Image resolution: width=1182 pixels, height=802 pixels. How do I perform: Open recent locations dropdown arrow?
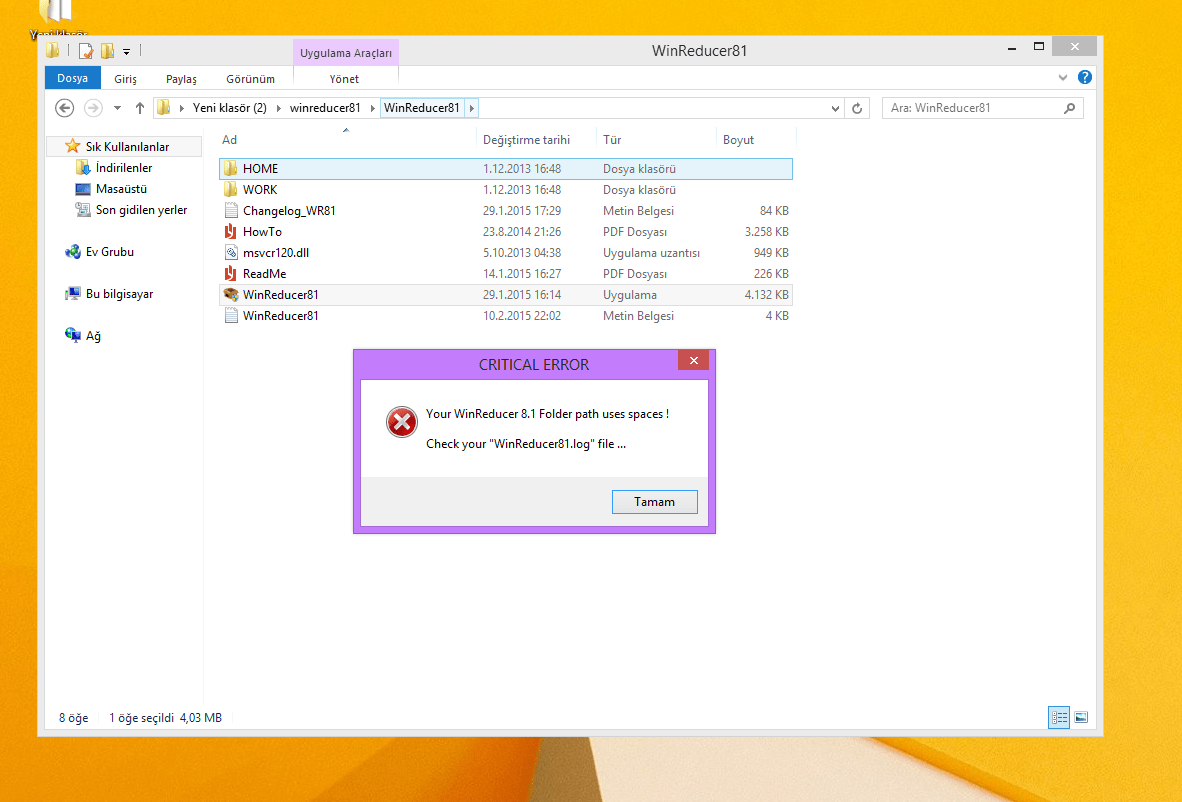pyautogui.click(x=118, y=109)
